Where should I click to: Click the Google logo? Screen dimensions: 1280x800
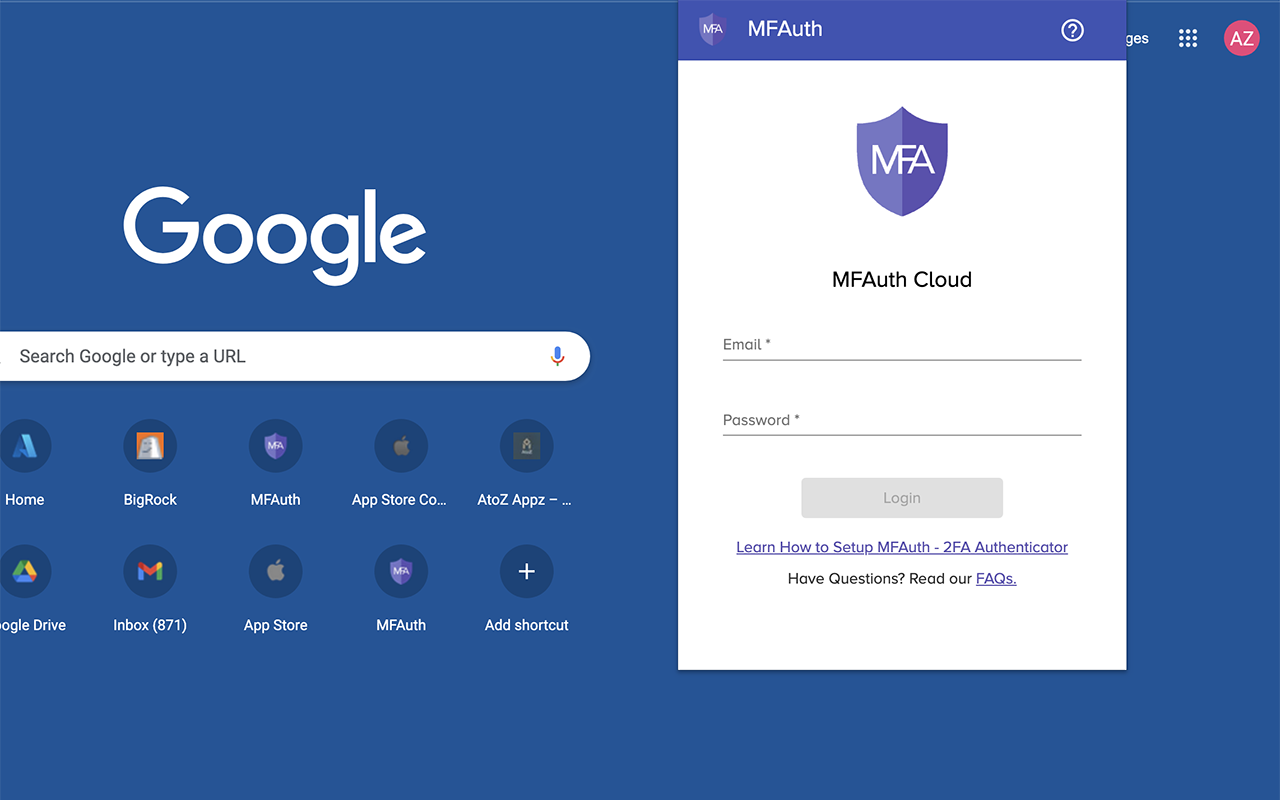[x=275, y=235]
